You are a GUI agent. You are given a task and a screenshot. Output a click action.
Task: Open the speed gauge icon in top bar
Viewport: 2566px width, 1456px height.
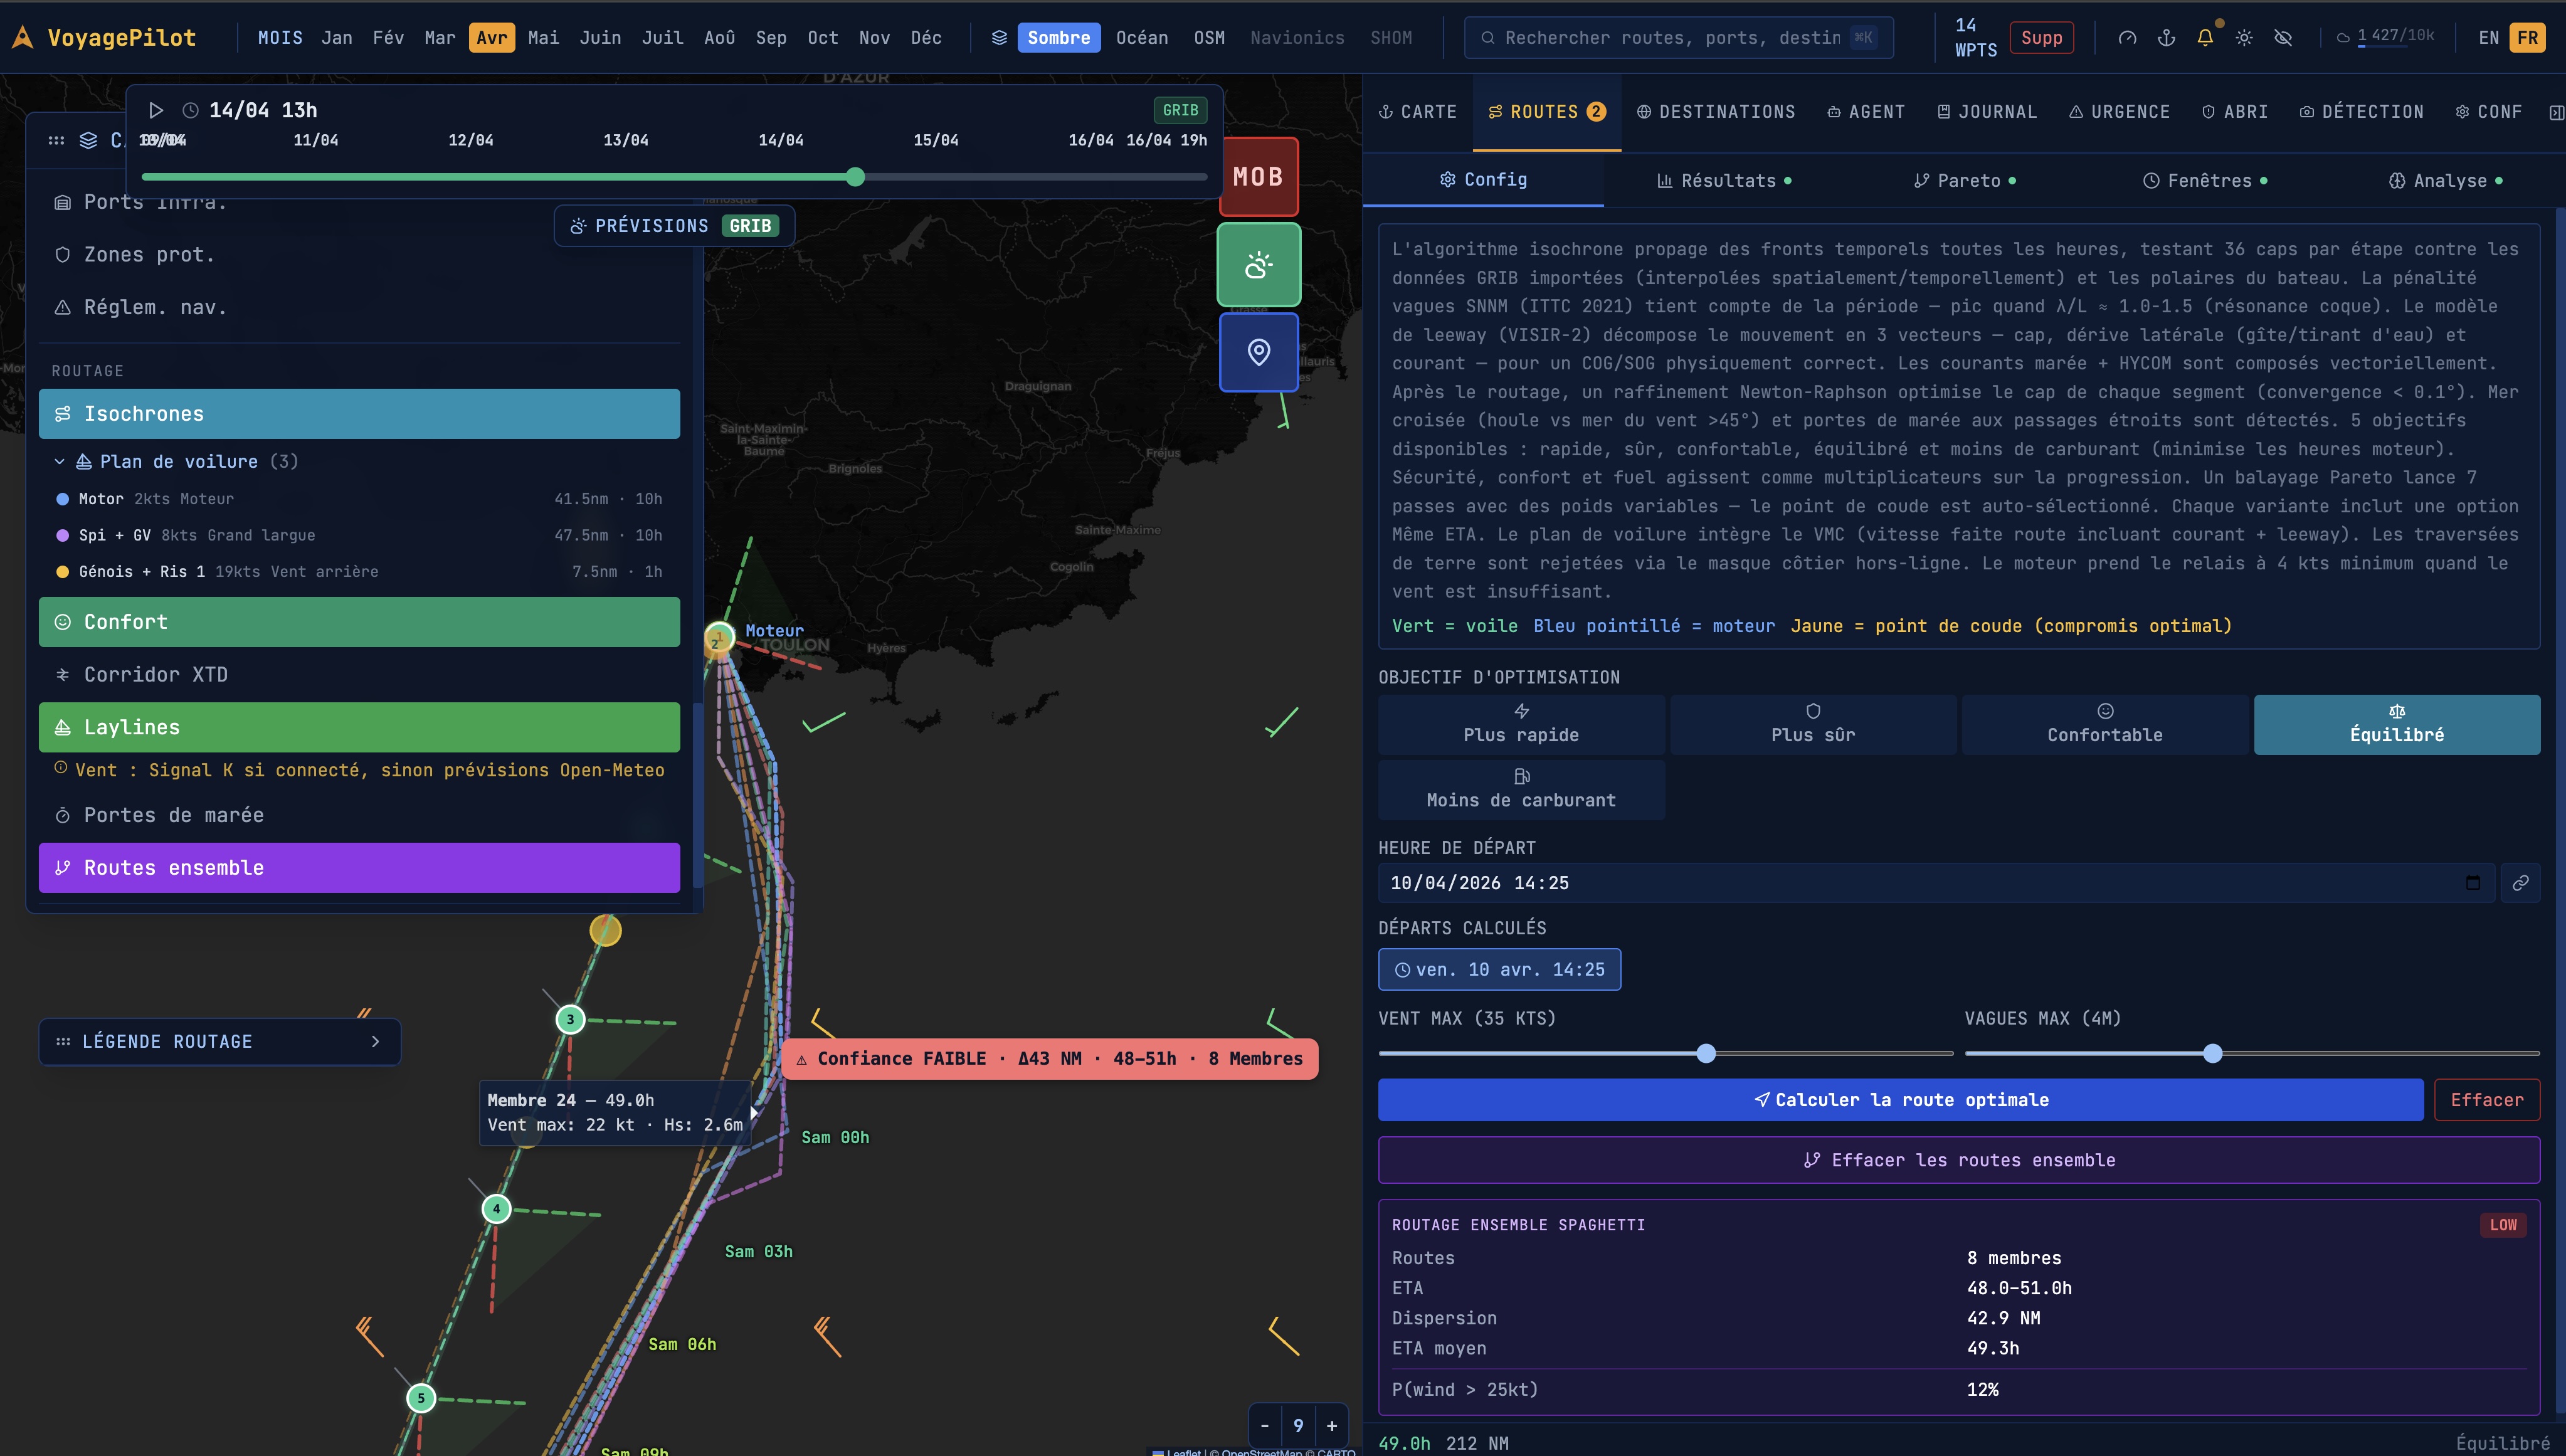[2127, 38]
